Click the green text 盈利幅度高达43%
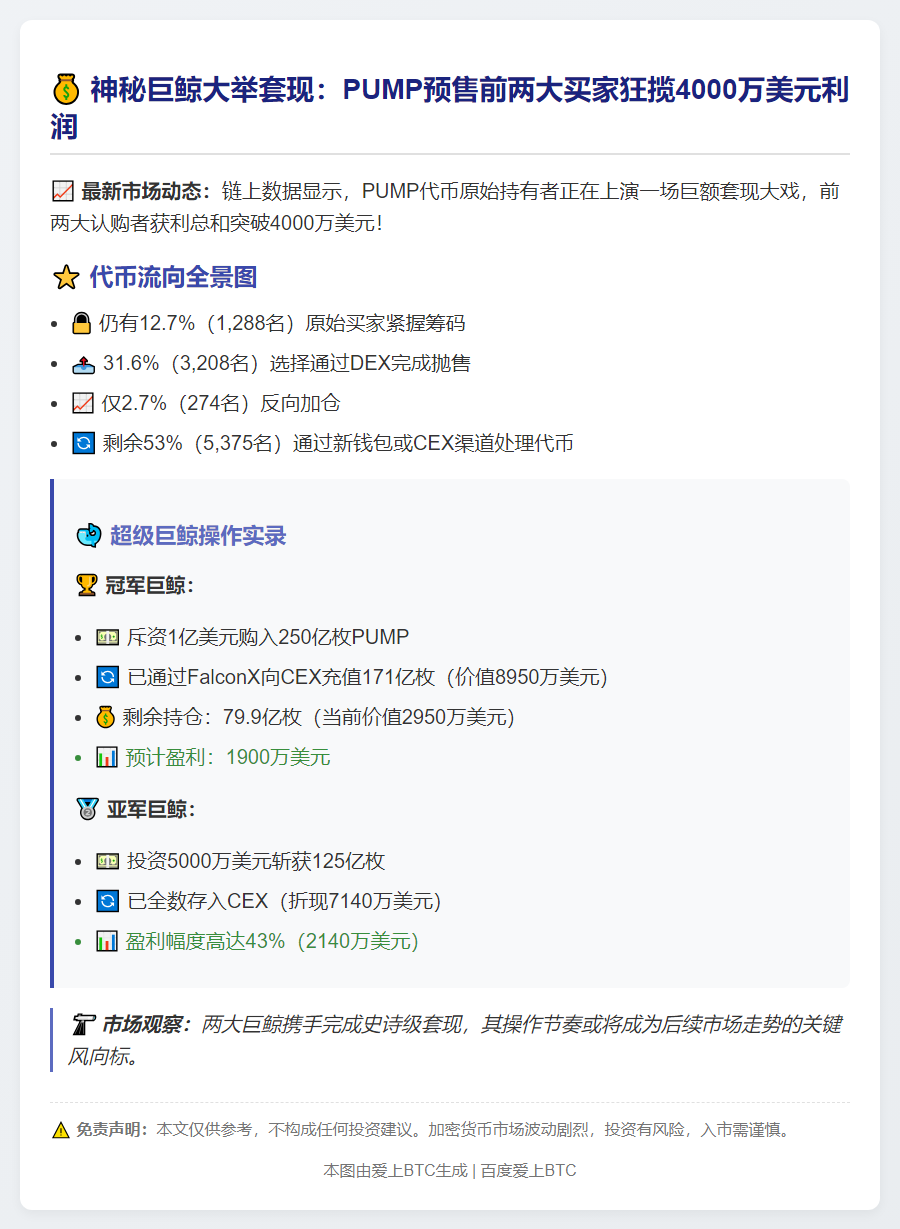Viewport: 900px width, 1229px height. coord(206,941)
